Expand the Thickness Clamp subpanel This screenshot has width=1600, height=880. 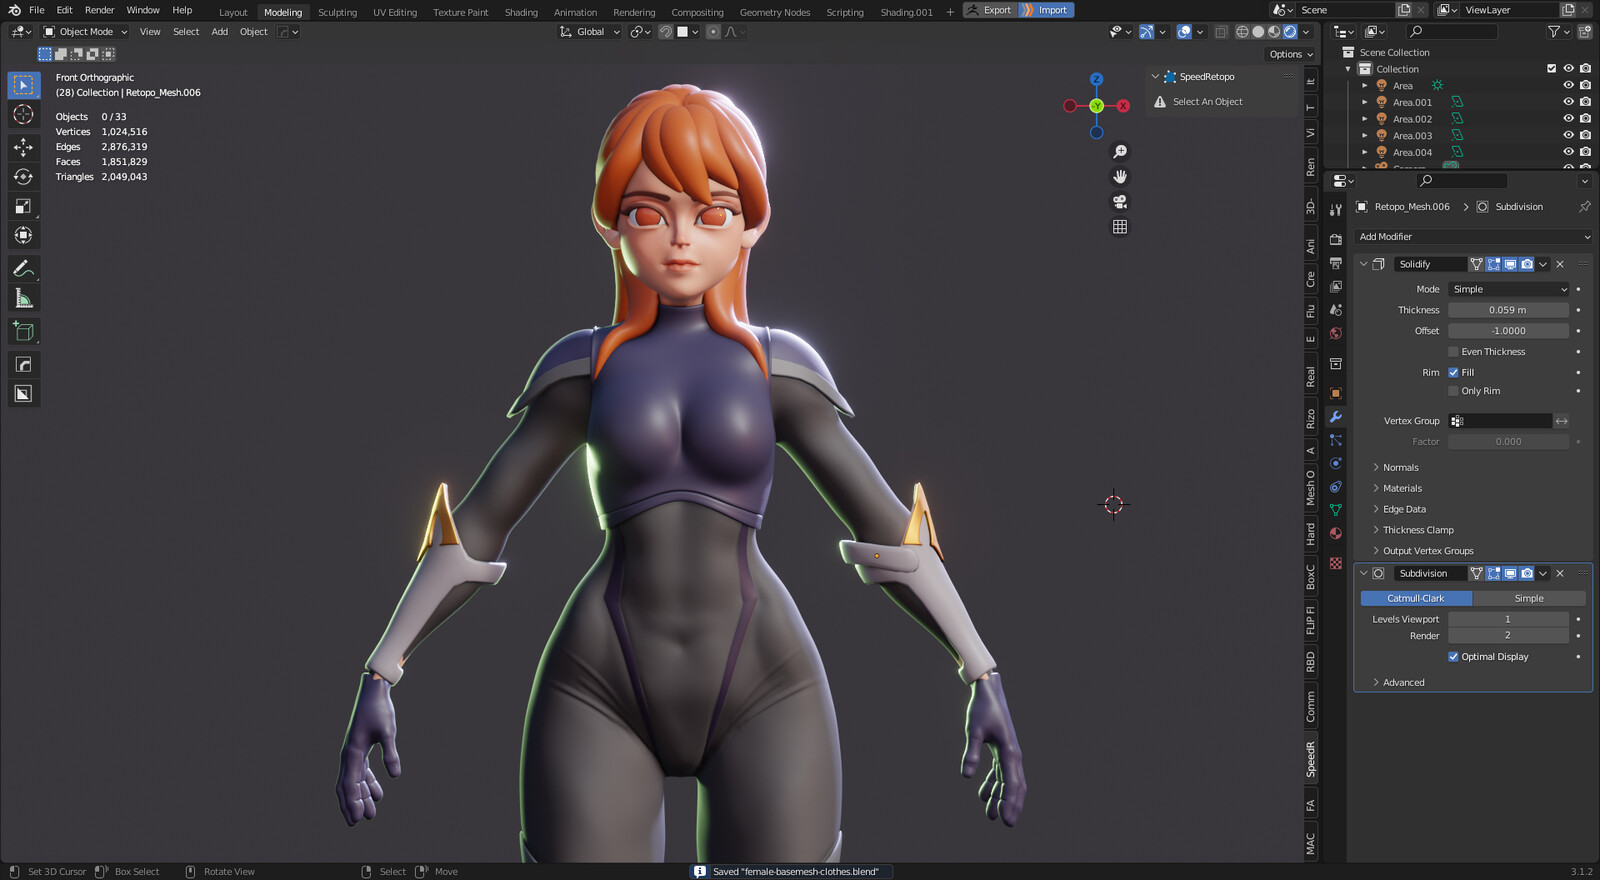pyautogui.click(x=1418, y=531)
